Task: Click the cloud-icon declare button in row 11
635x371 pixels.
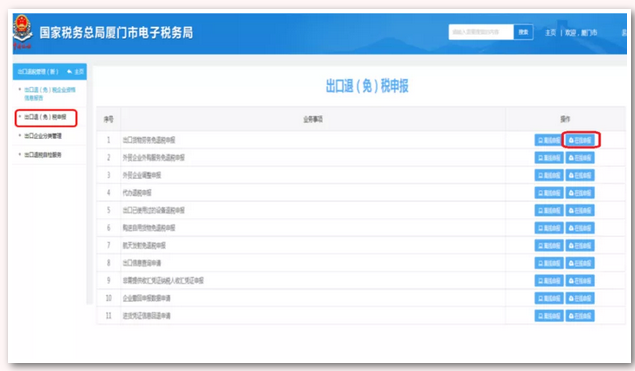Action: (x=580, y=316)
